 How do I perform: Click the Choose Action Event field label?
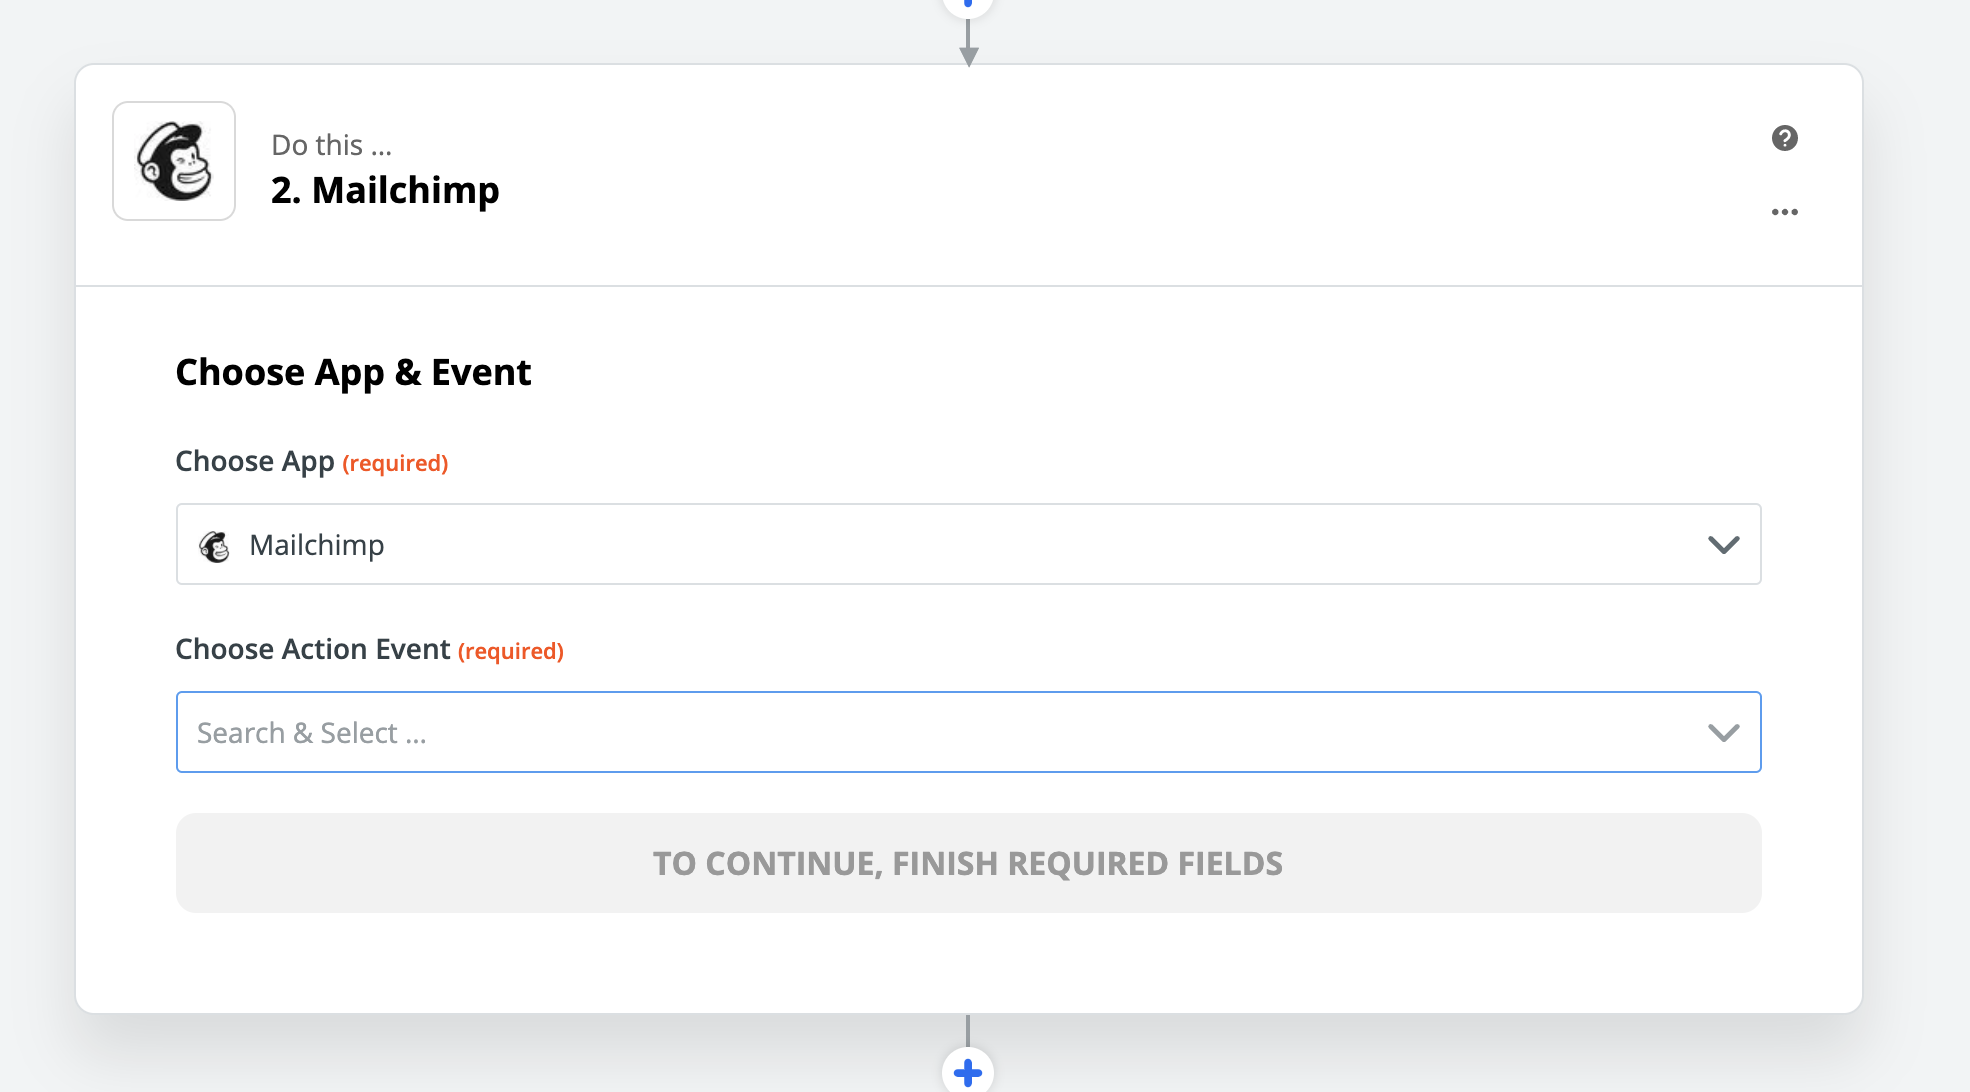point(313,650)
